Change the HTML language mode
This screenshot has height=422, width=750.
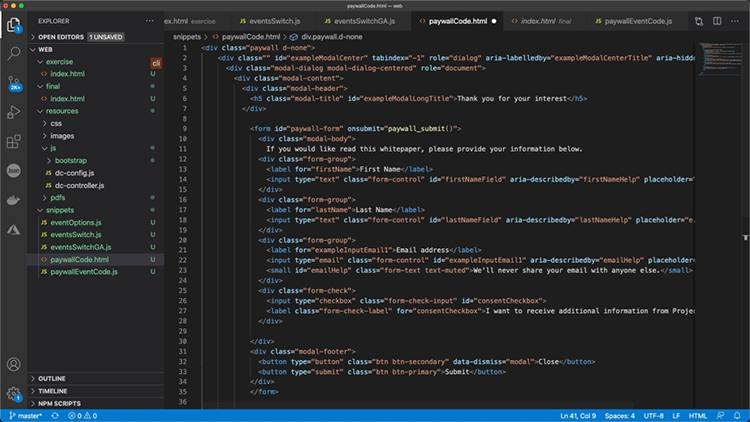(698, 415)
